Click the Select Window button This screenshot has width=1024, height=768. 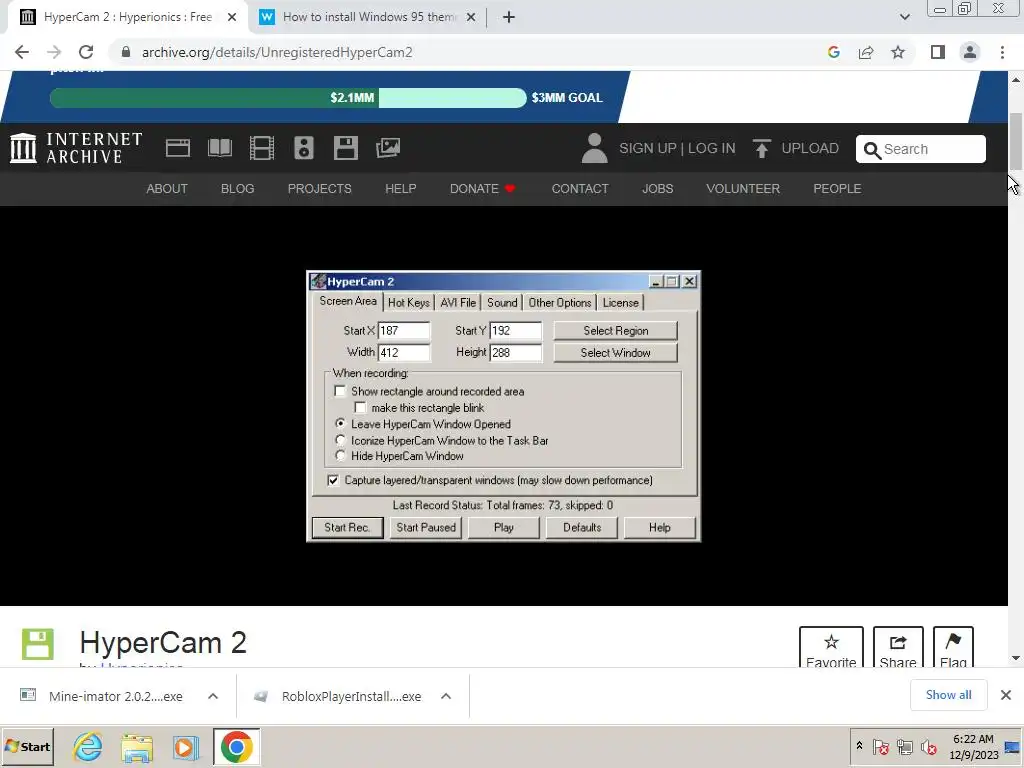click(616, 353)
